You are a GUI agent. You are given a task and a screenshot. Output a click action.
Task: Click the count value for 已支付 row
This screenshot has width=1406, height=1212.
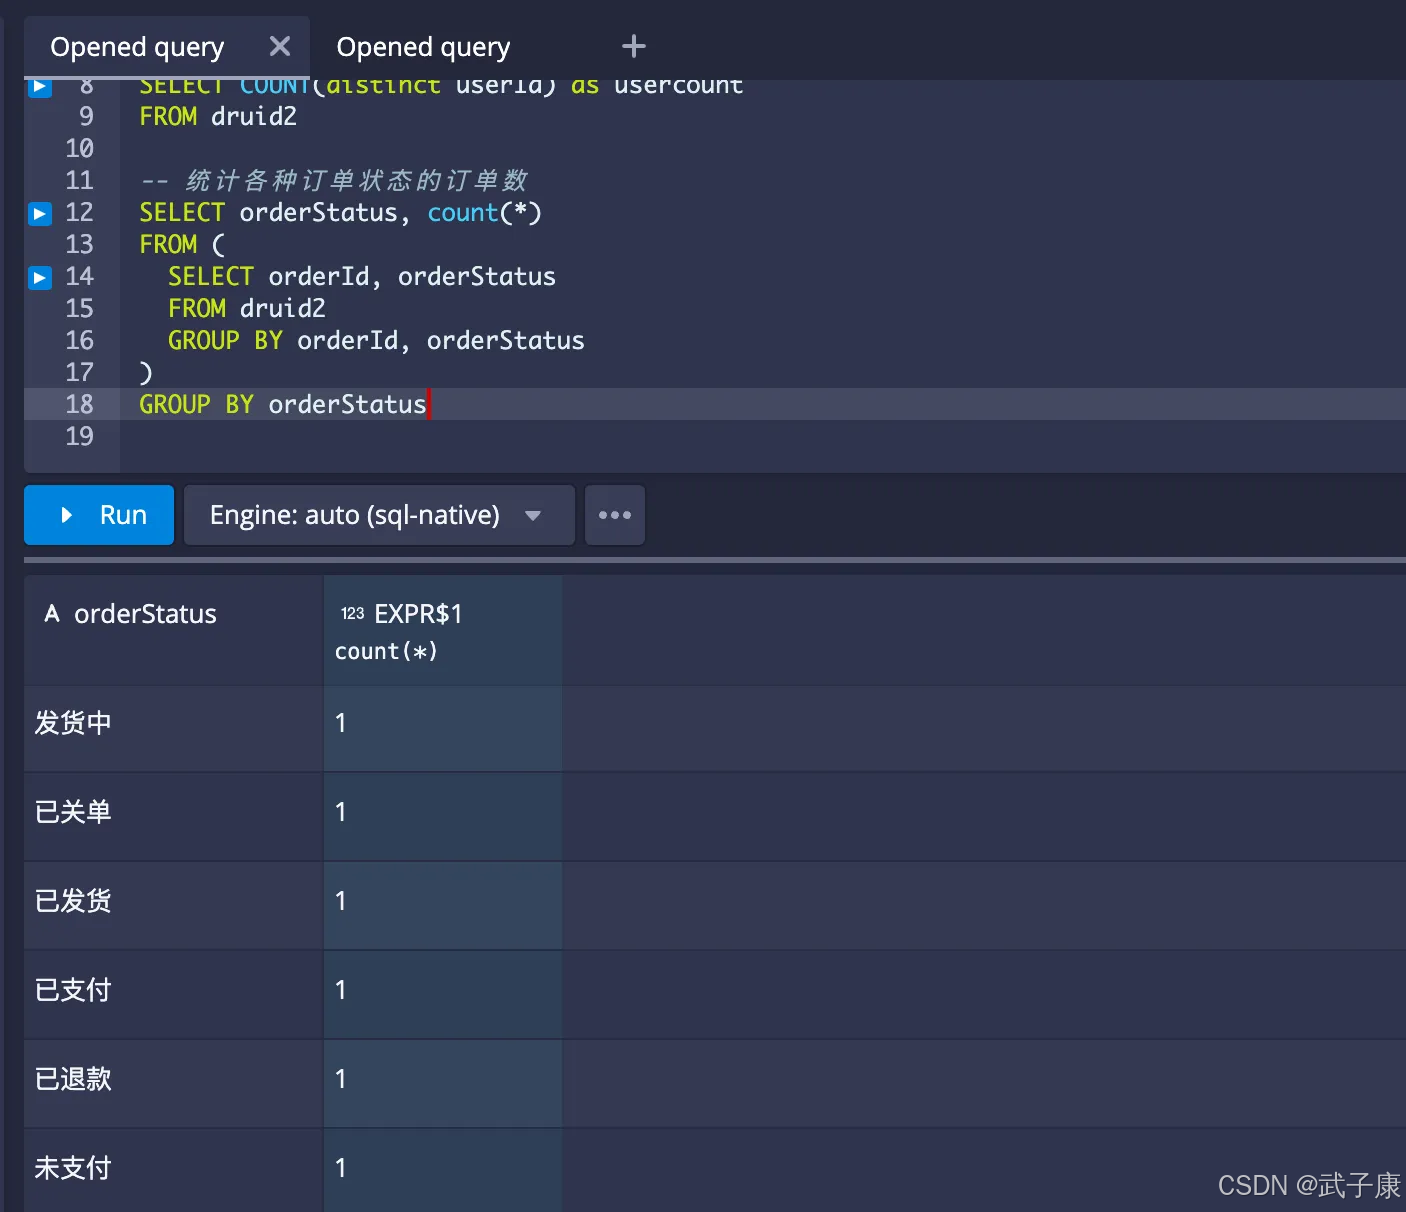click(x=341, y=990)
